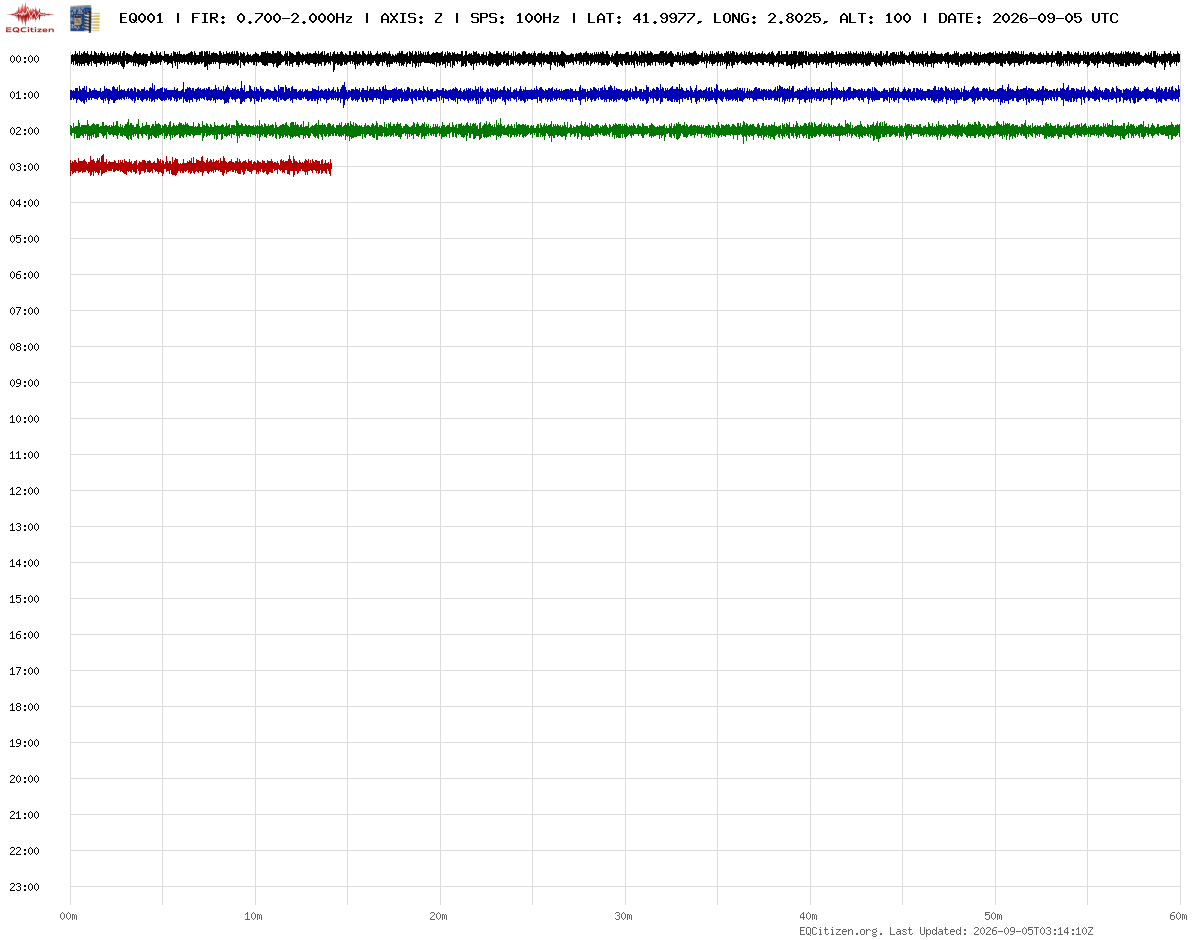Click the 60m time axis label
1200x940 pixels.
[x=1179, y=916]
